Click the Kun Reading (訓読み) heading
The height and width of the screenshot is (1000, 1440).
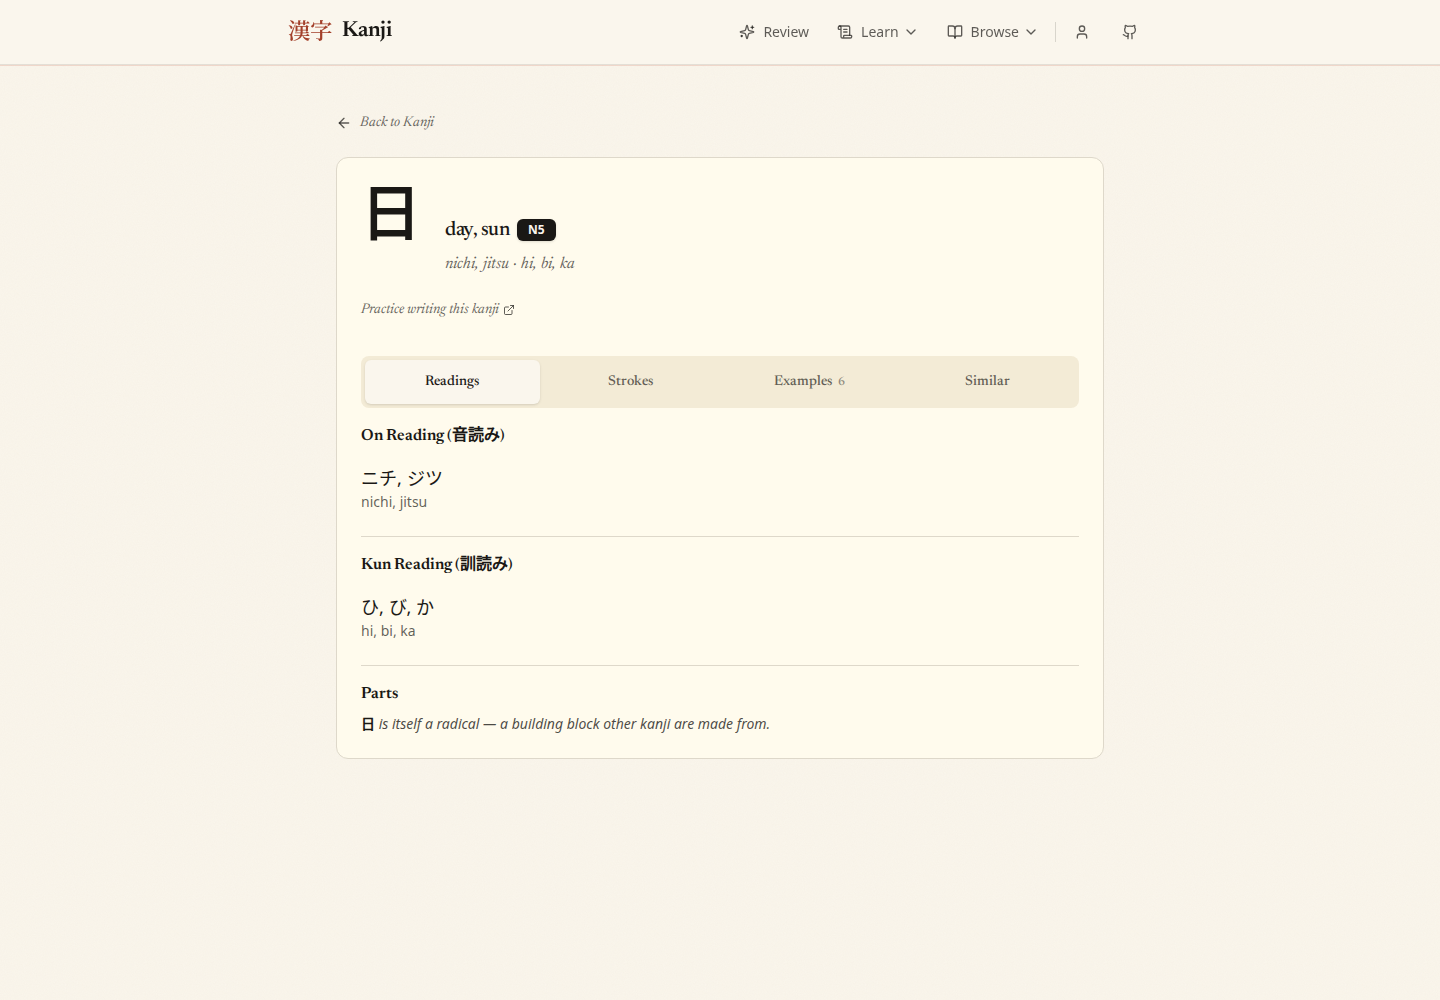point(437,564)
